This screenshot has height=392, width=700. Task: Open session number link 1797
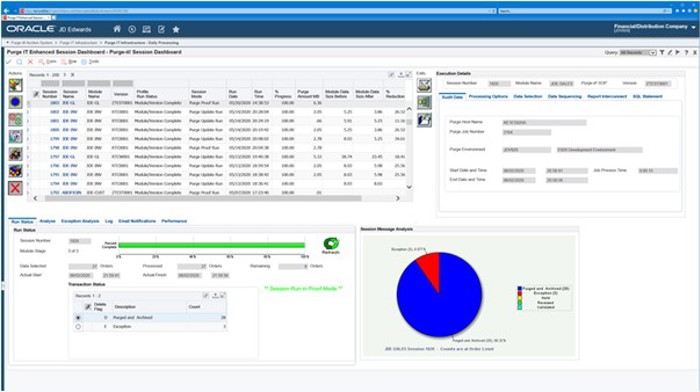tap(54, 157)
